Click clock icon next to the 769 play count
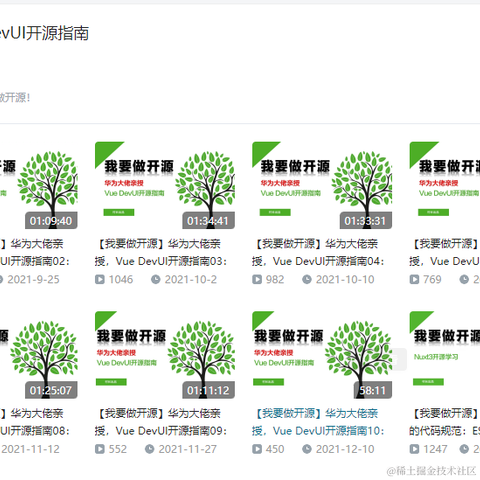 (x=464, y=279)
